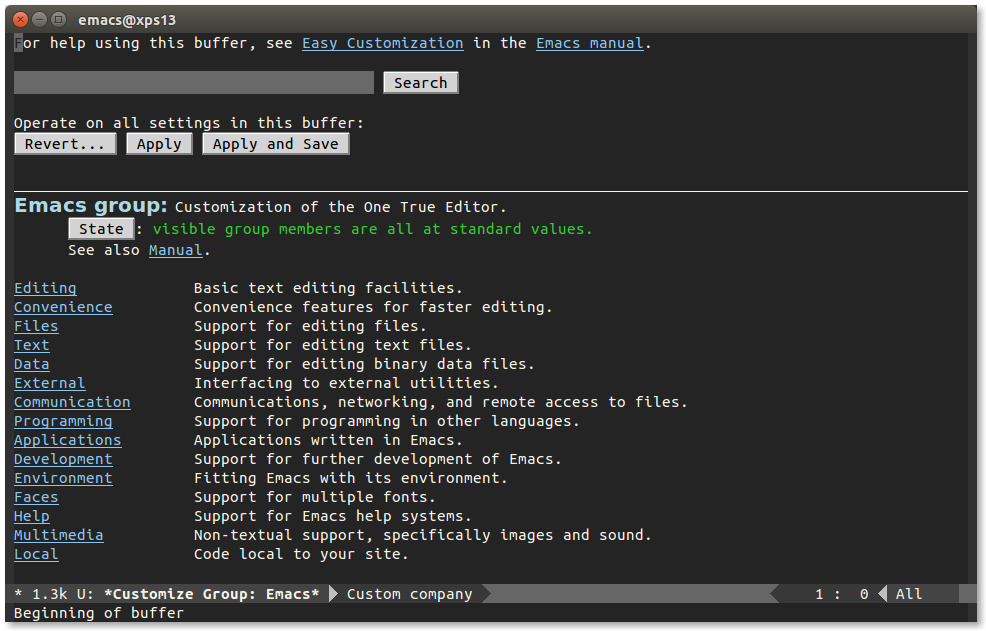The image size is (986, 631).
Task: Open the State button menu
Action: click(101, 229)
